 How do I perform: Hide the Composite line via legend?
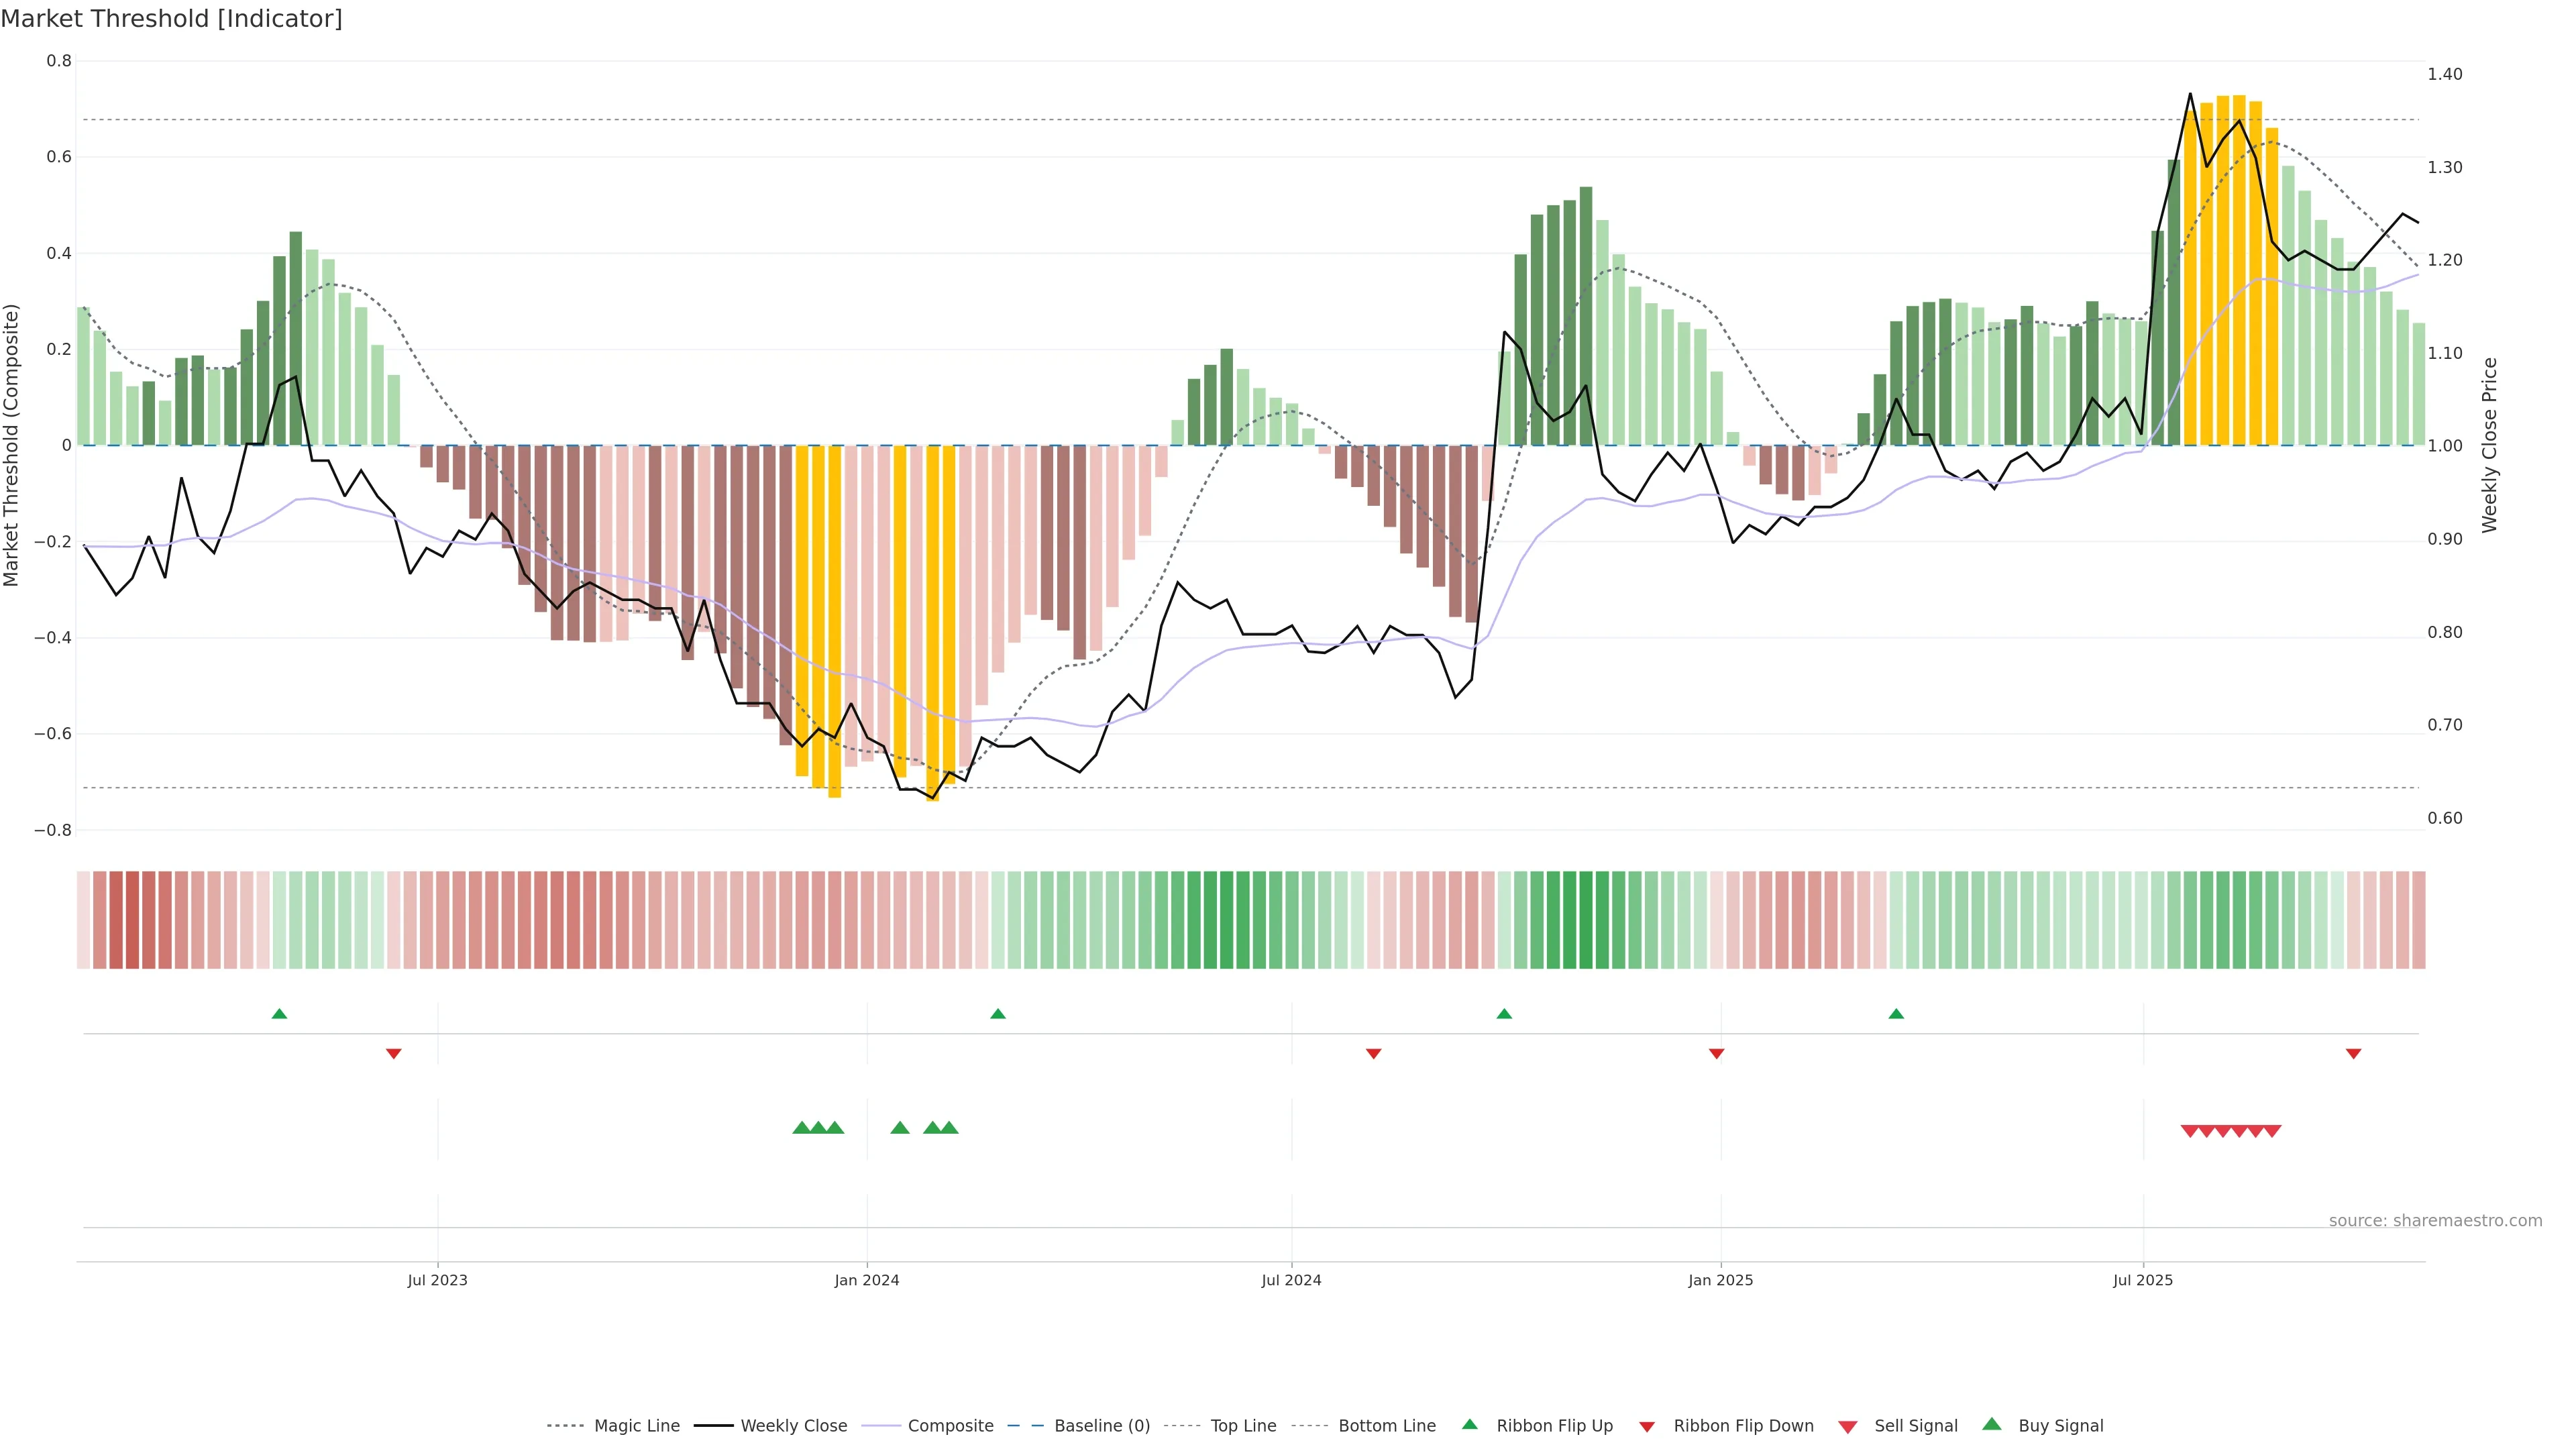pos(950,1426)
